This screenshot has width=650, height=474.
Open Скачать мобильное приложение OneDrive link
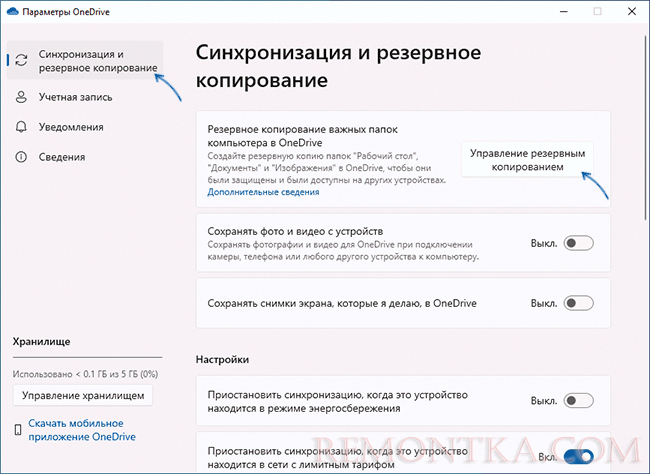pyautogui.click(x=82, y=430)
